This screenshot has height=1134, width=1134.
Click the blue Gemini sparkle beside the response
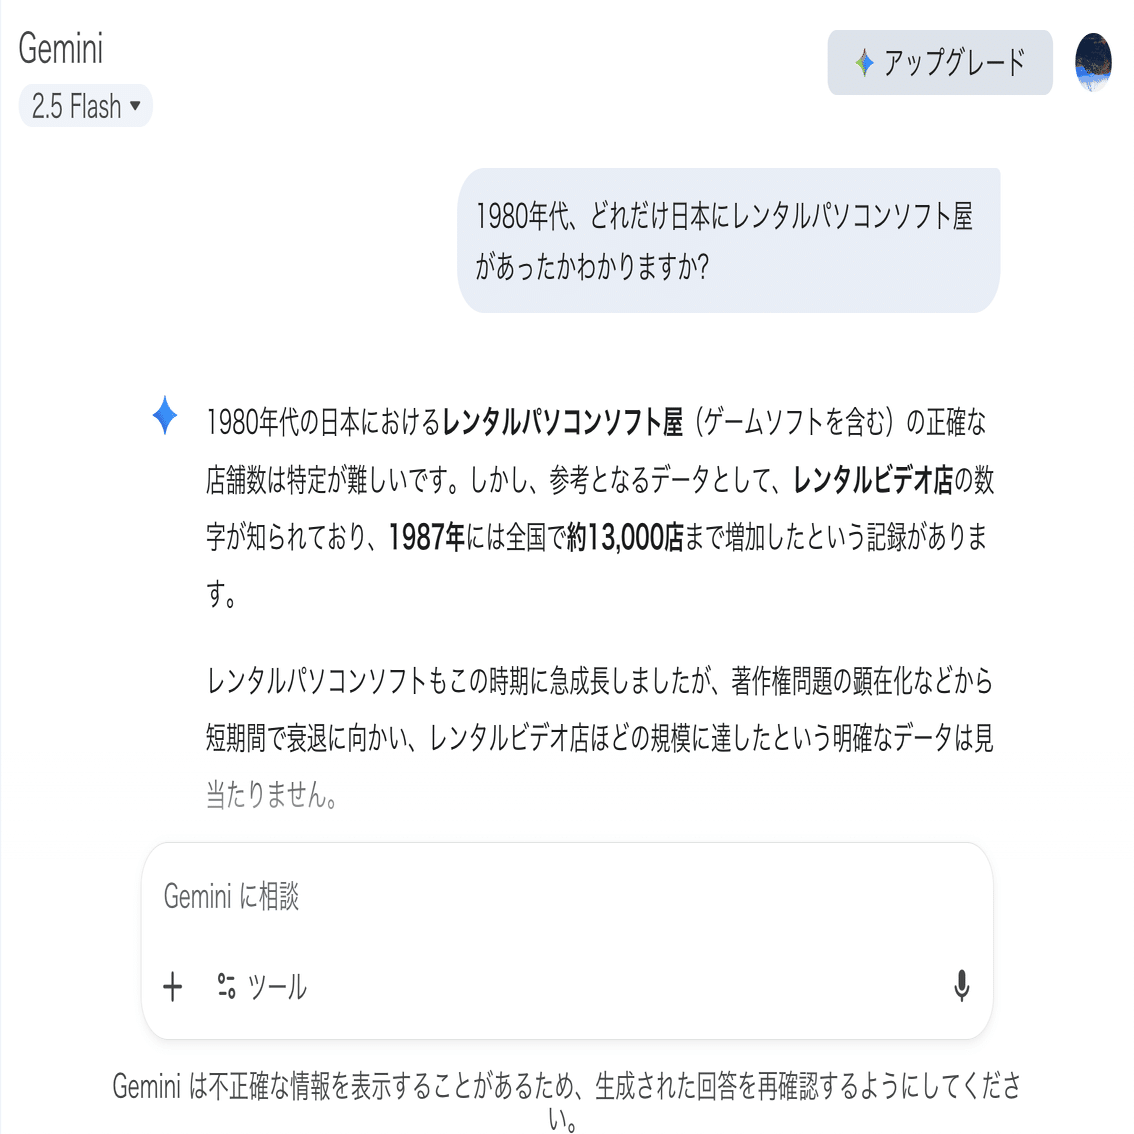coord(165,415)
